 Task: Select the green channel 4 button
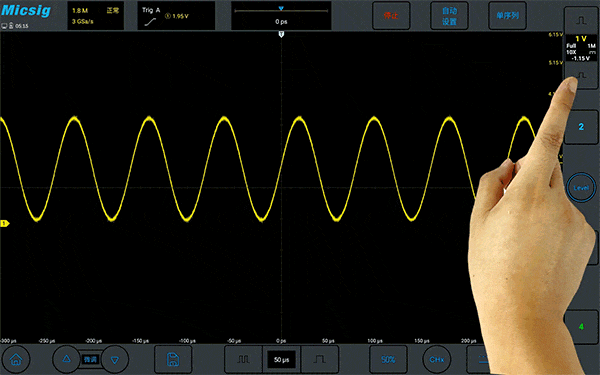pos(581,326)
